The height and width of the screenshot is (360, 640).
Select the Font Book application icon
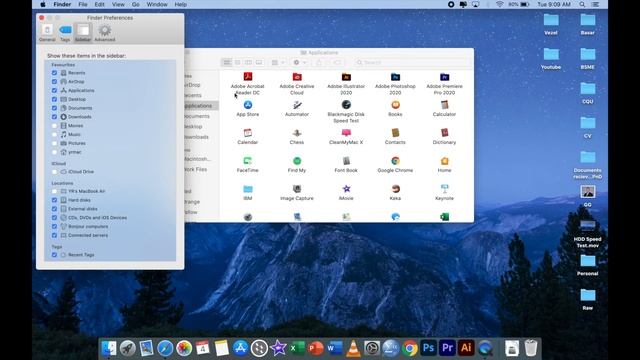(x=346, y=161)
